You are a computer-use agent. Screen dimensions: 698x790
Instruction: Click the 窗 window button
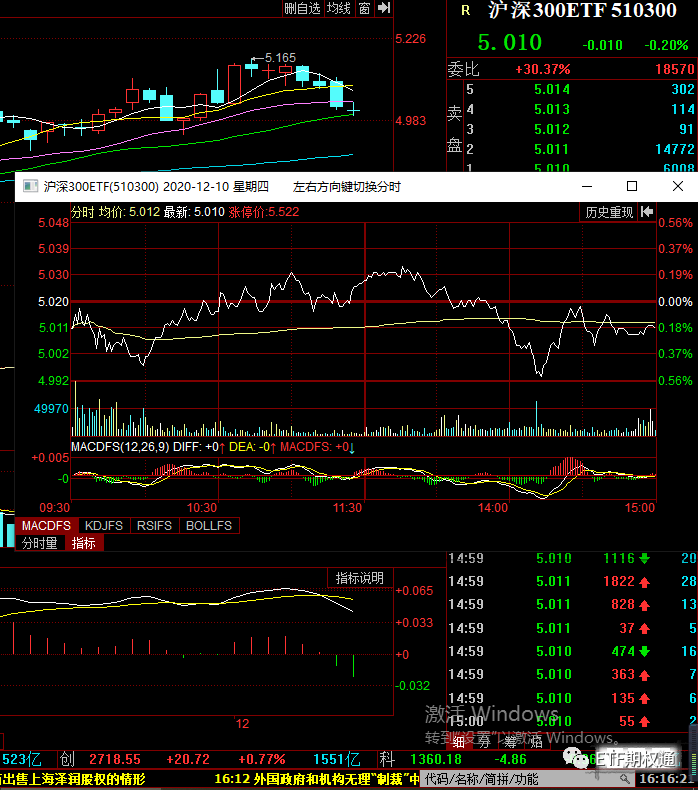[x=364, y=8]
